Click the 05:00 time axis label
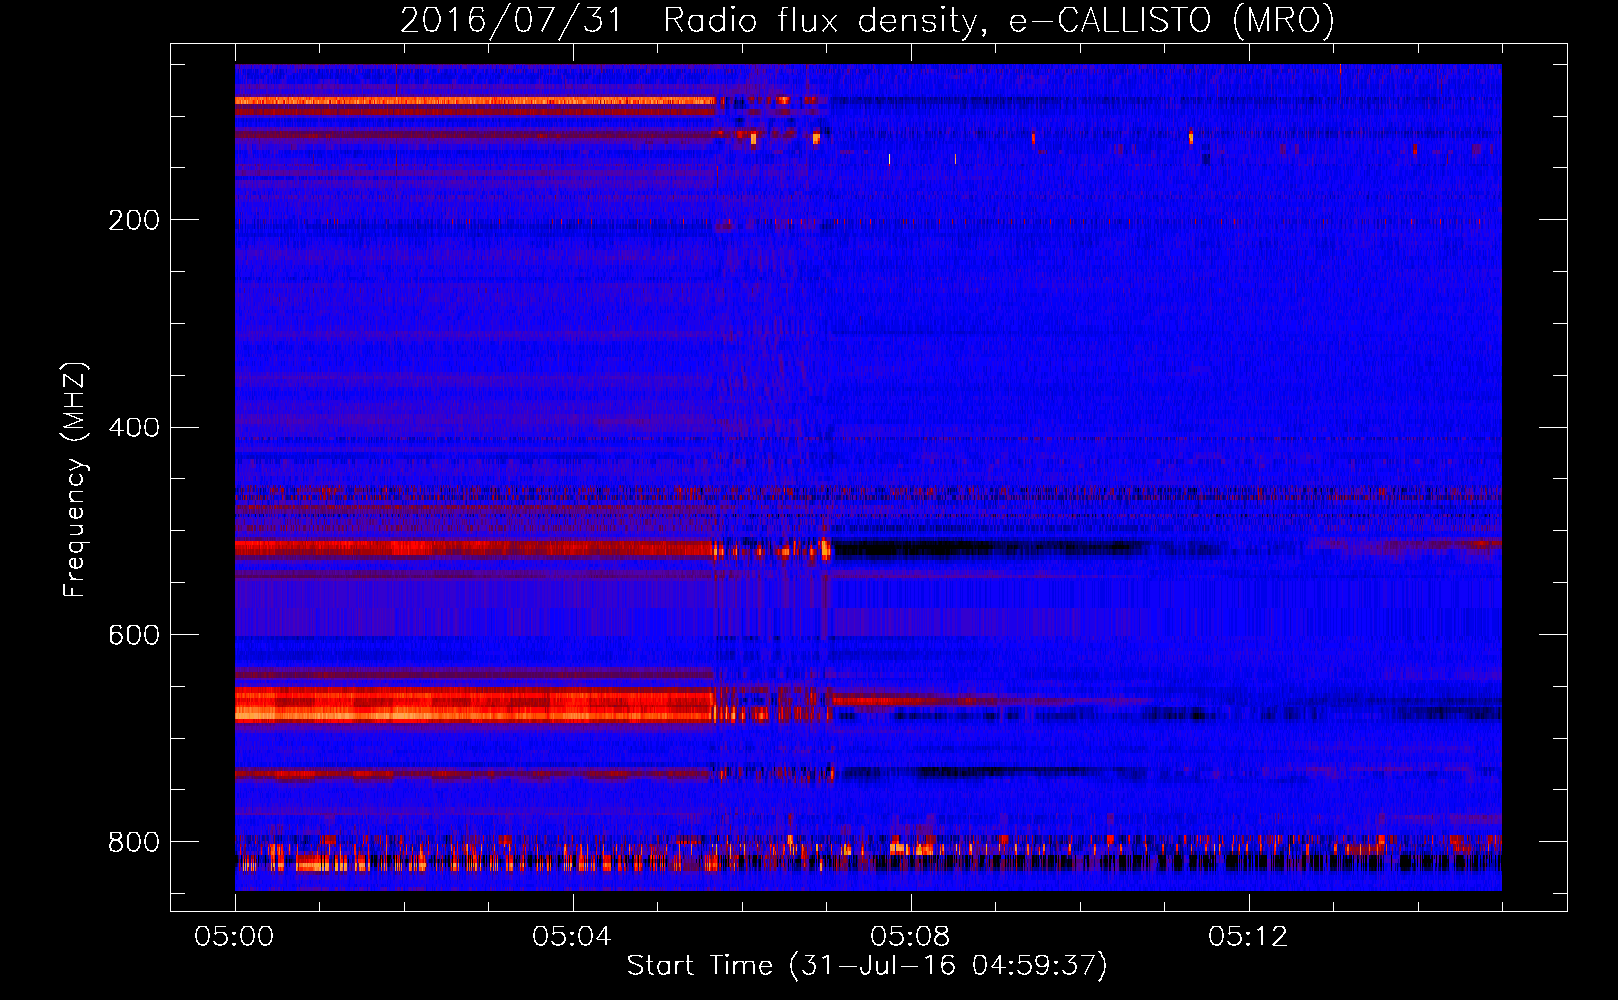The image size is (1618, 1000). 235,937
